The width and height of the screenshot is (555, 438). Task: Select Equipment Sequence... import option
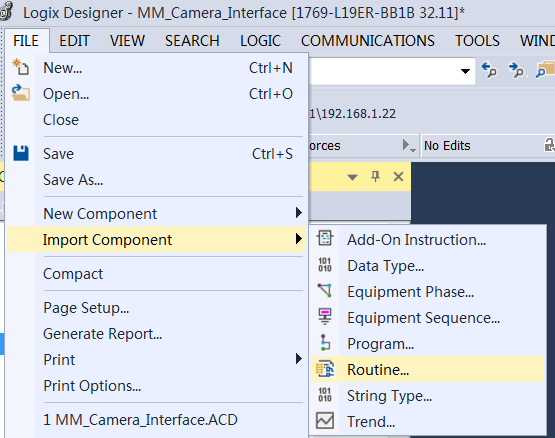(428, 318)
